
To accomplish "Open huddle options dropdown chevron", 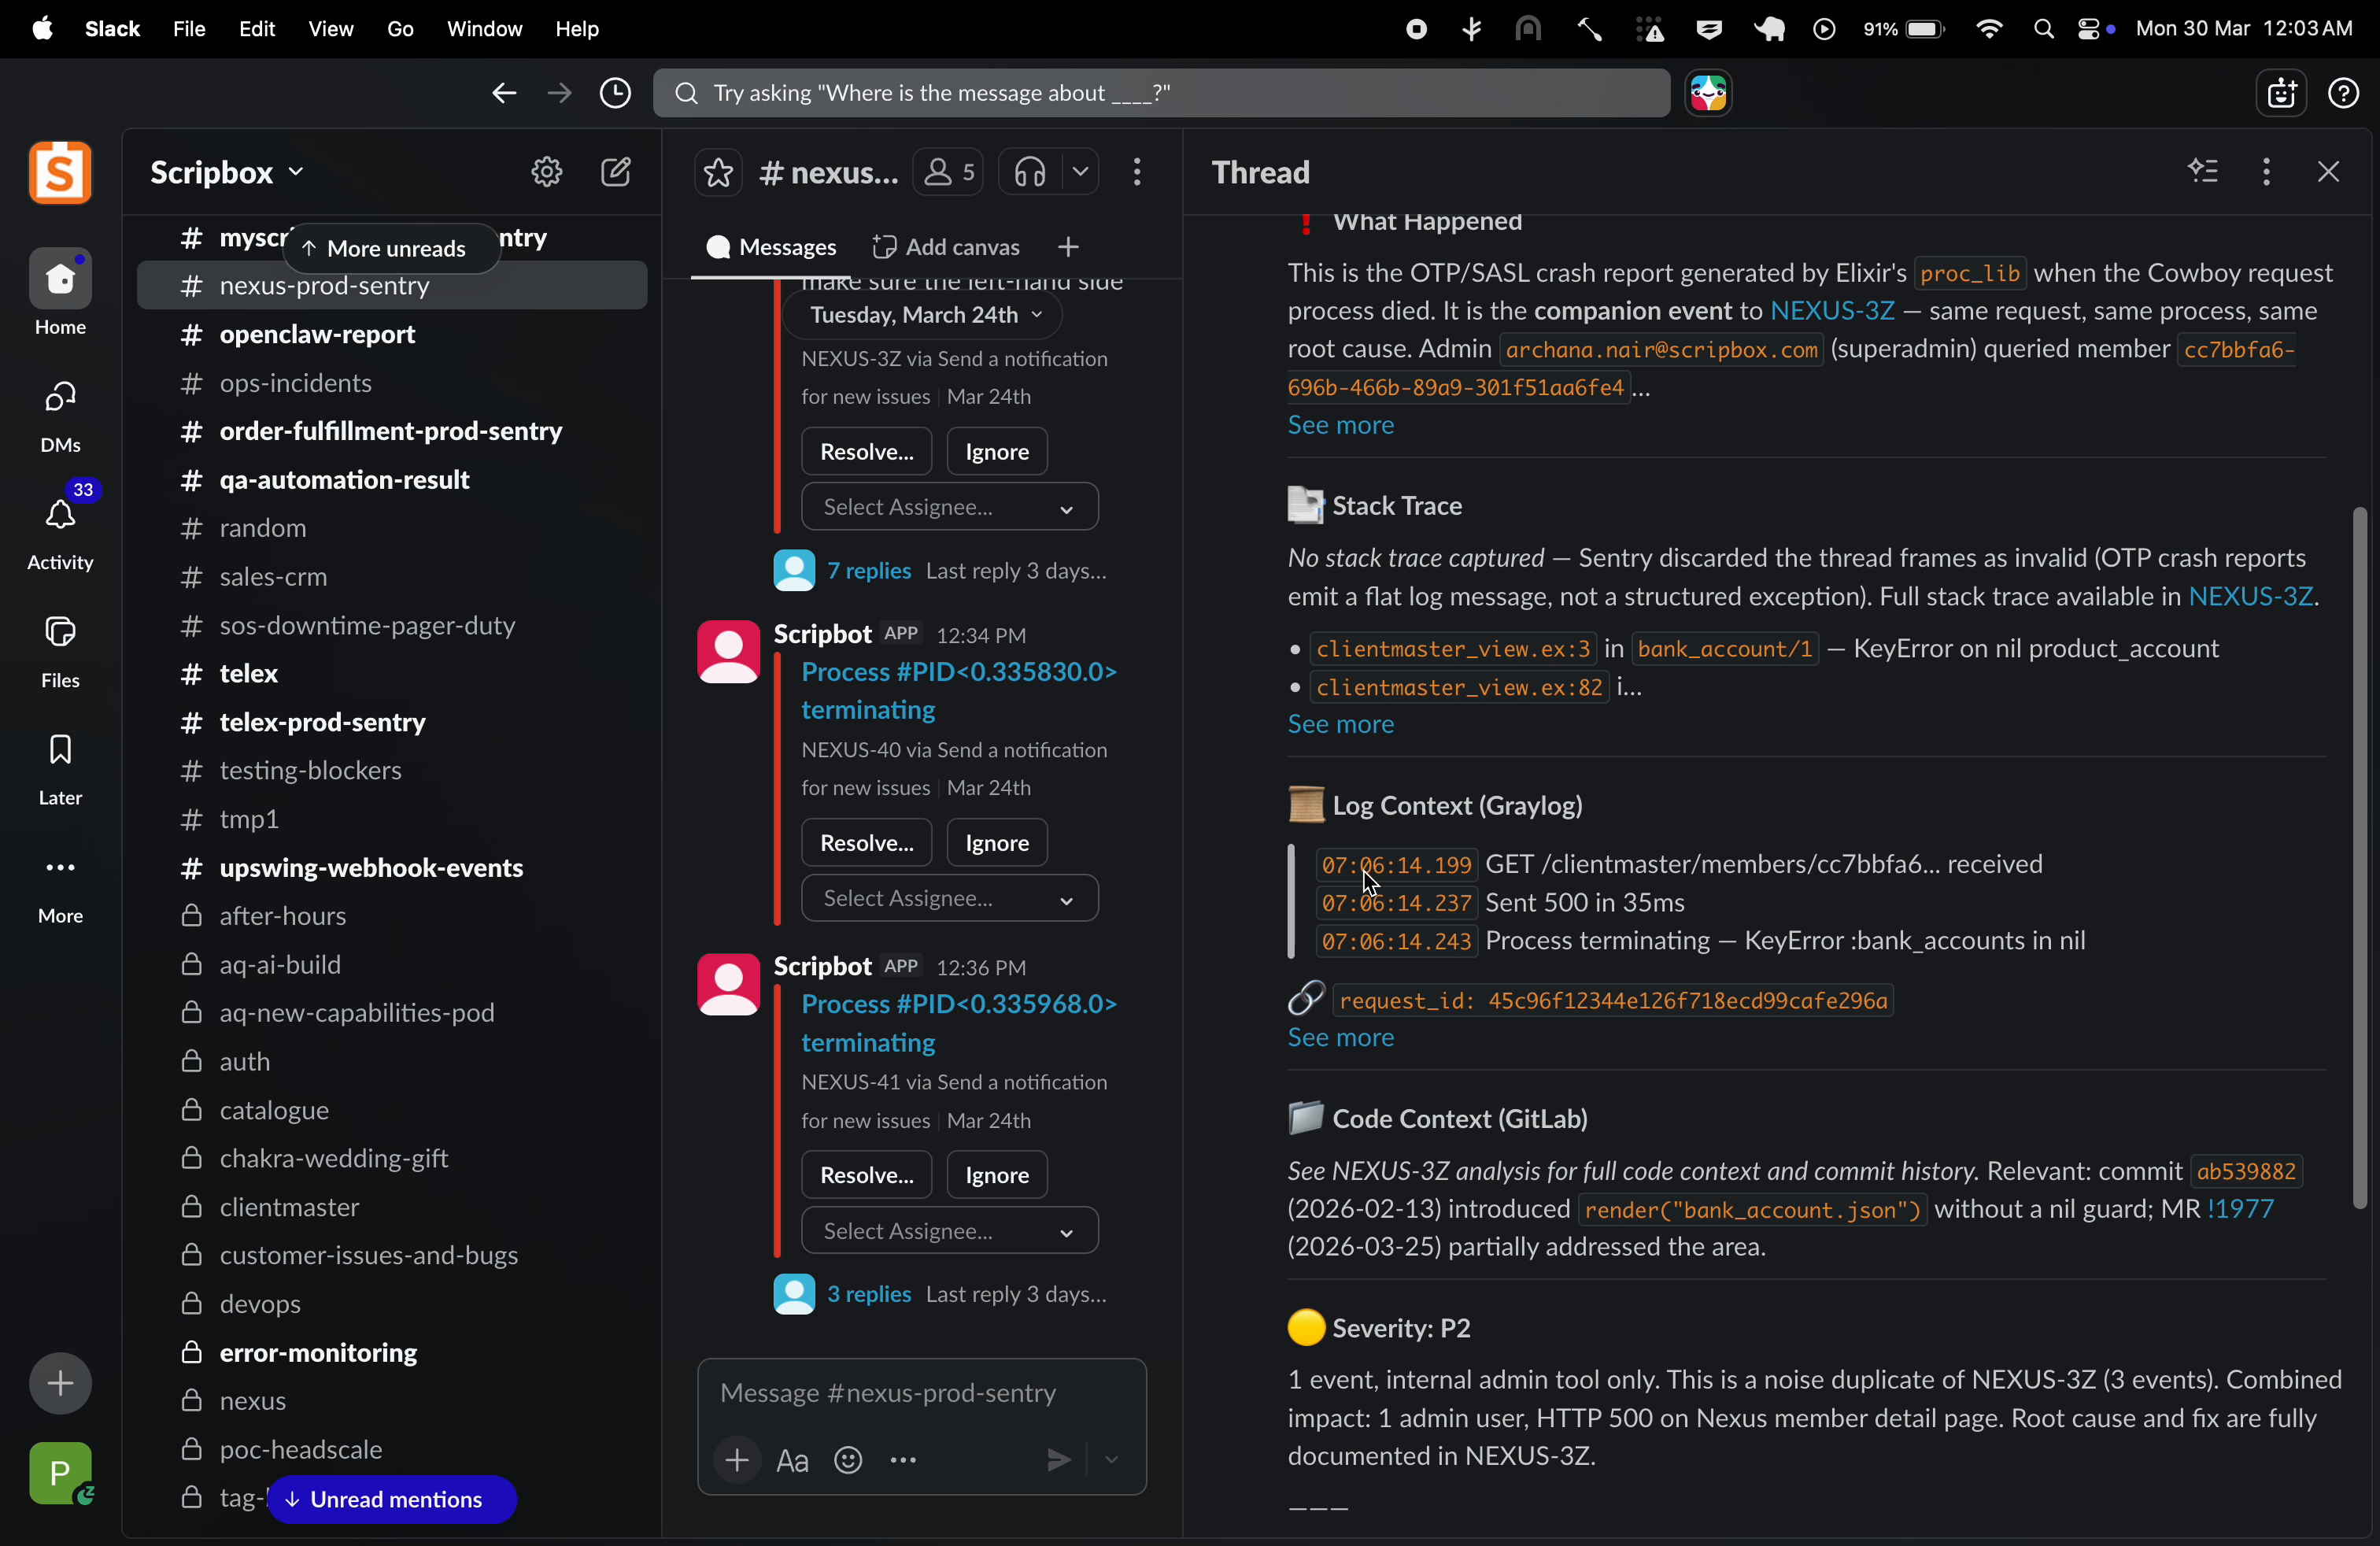I will 1080,172.
